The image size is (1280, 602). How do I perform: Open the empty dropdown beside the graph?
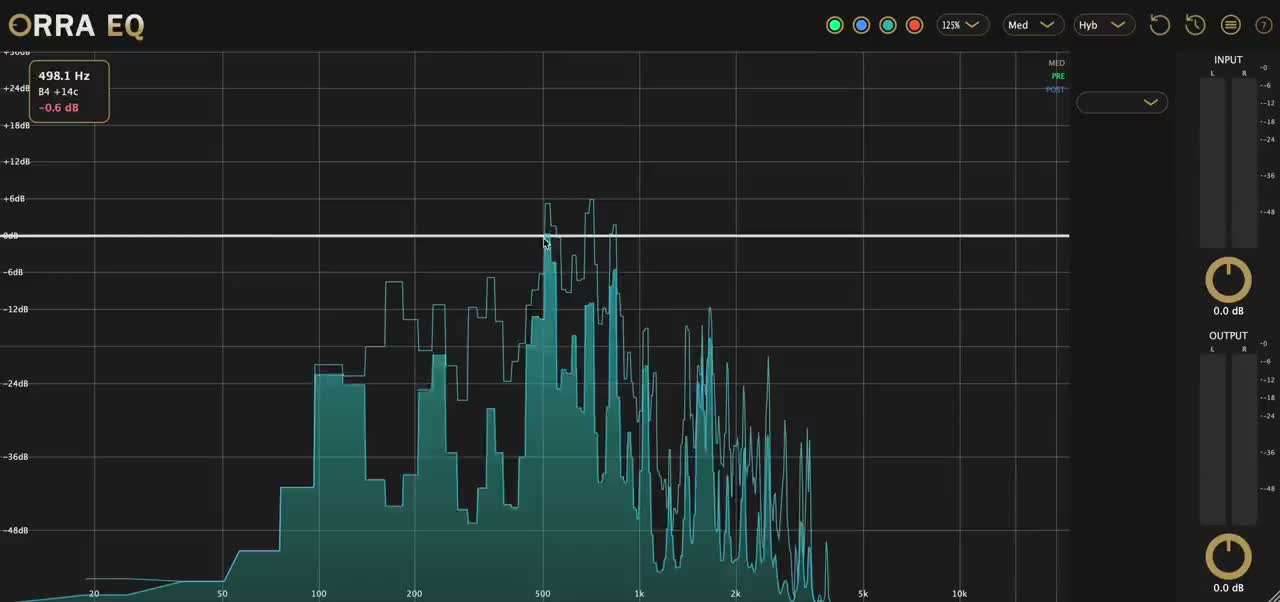point(1122,102)
